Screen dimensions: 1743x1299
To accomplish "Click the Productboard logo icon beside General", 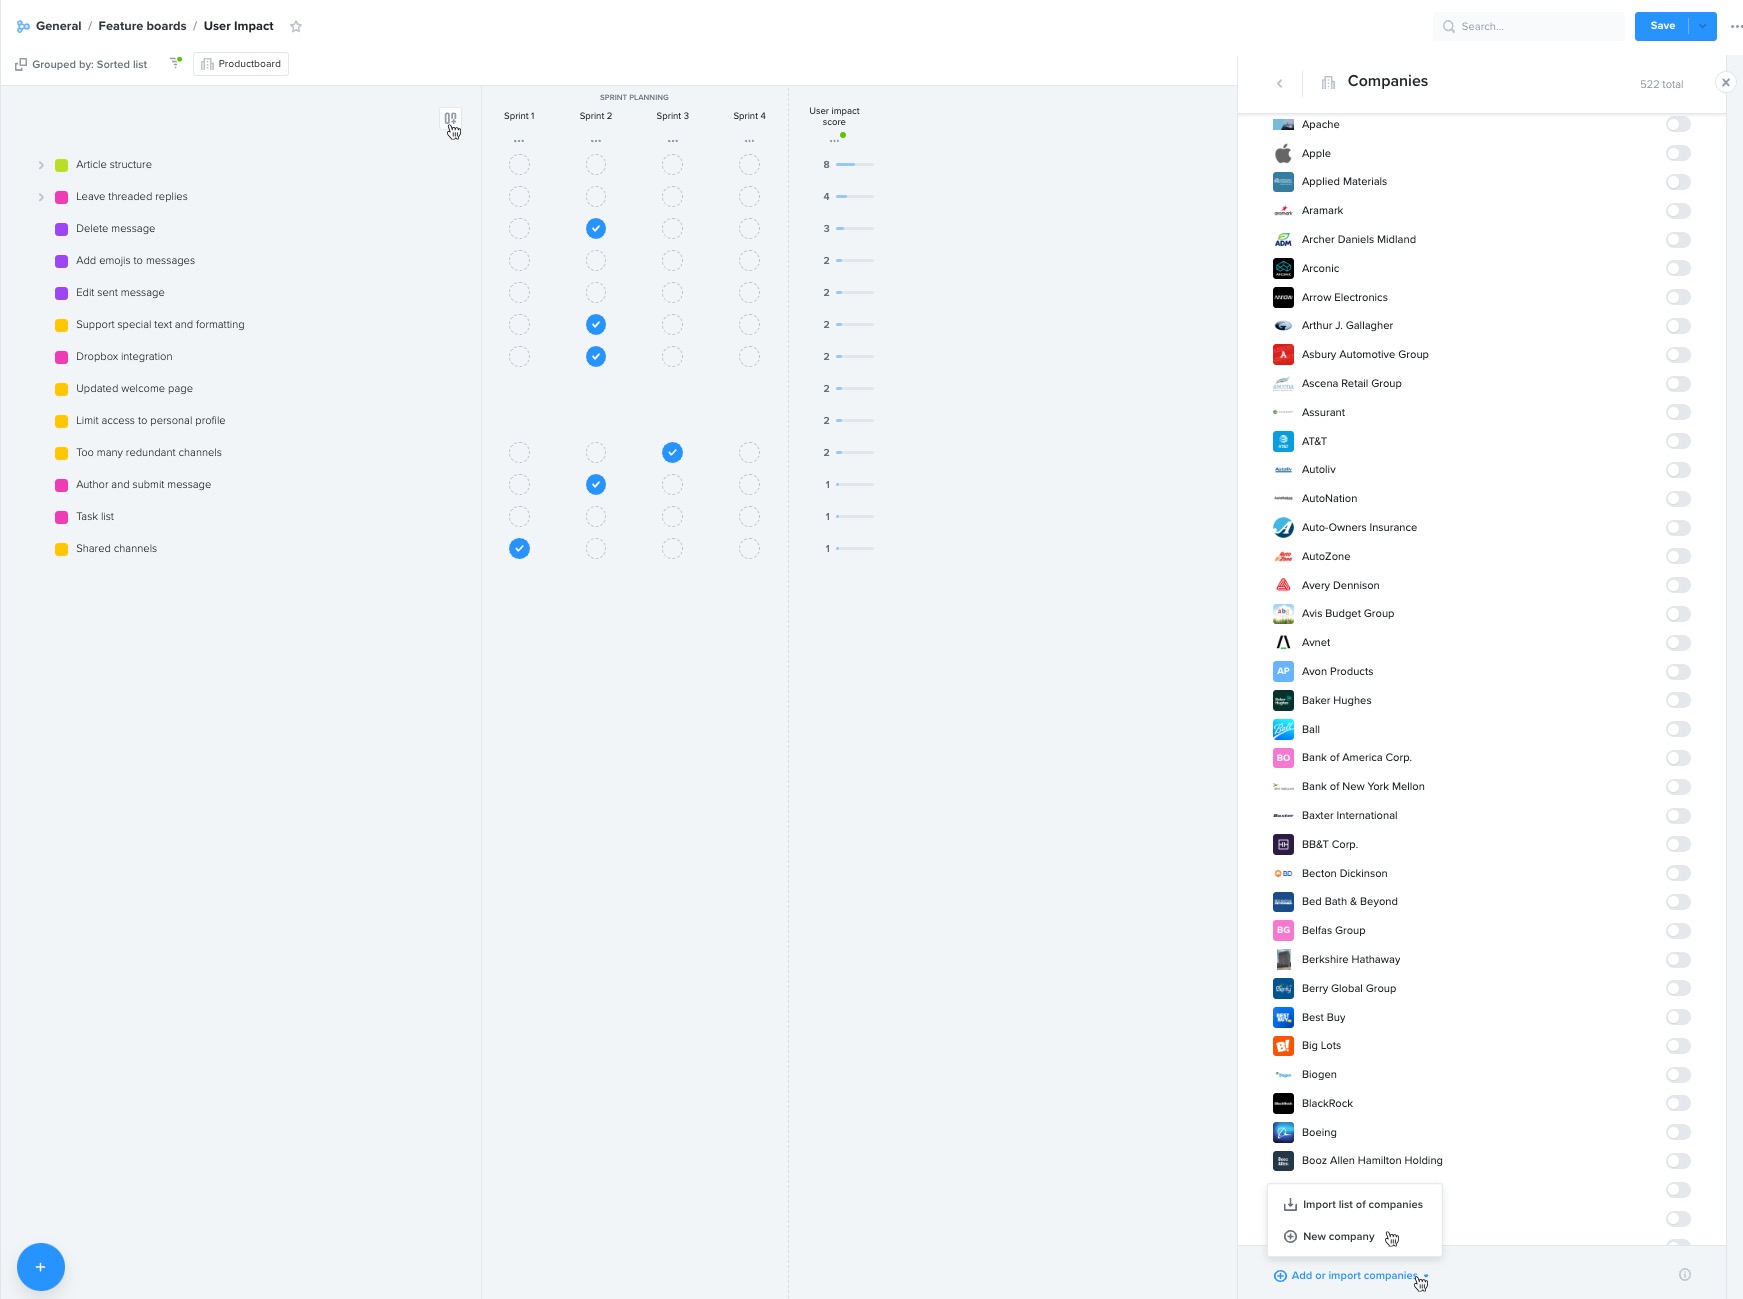I will pyautogui.click(x=23, y=26).
